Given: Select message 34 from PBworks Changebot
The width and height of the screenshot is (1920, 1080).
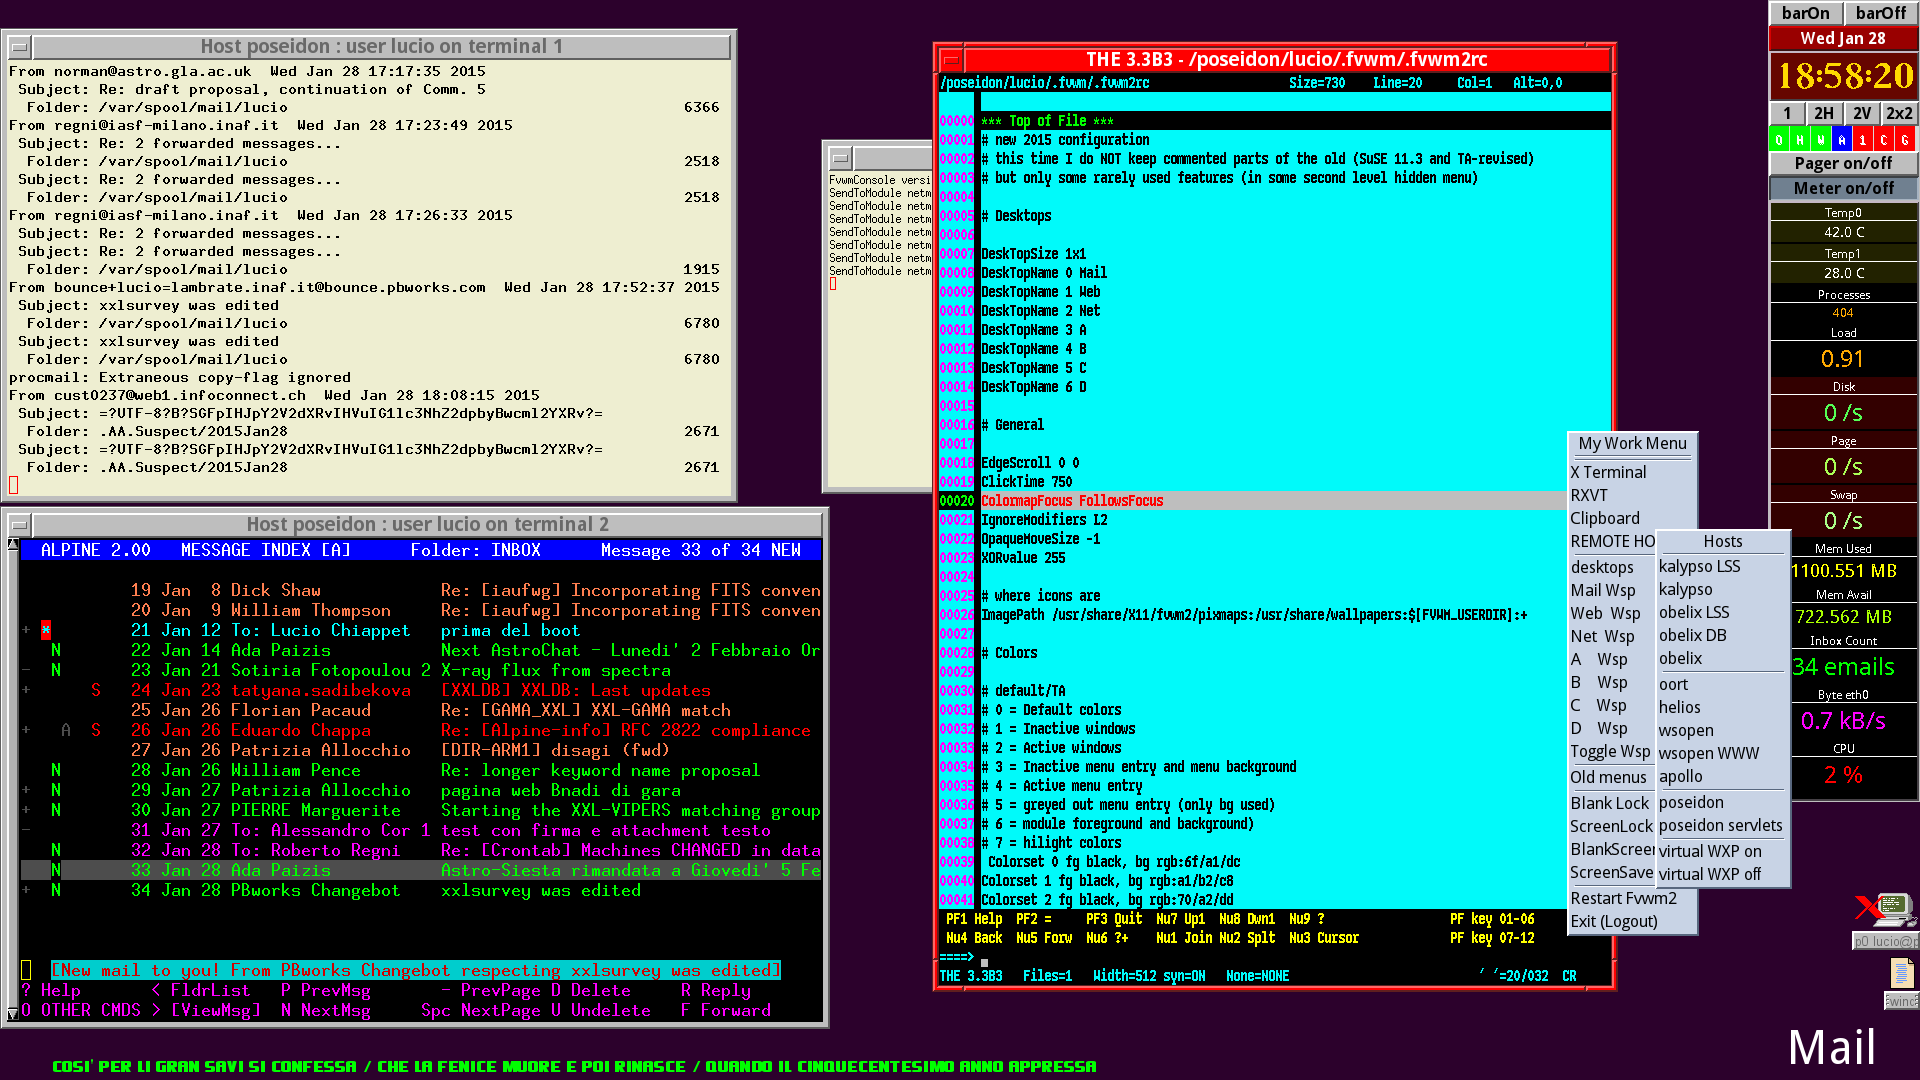Looking at the screenshot, I should coord(421,890).
